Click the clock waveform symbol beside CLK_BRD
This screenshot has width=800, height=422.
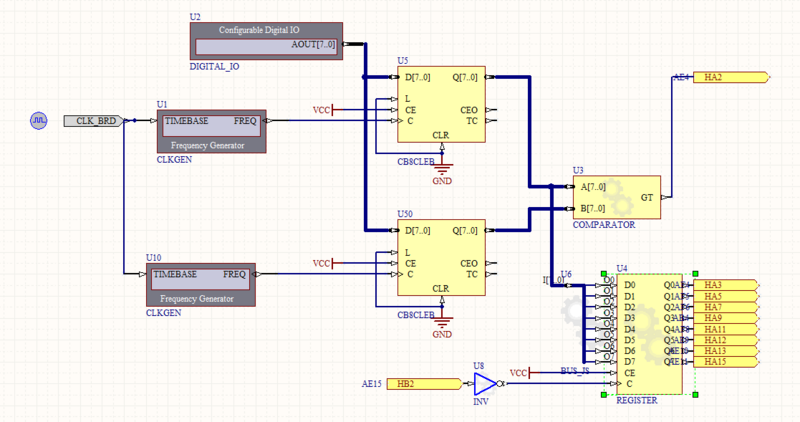click(x=39, y=120)
